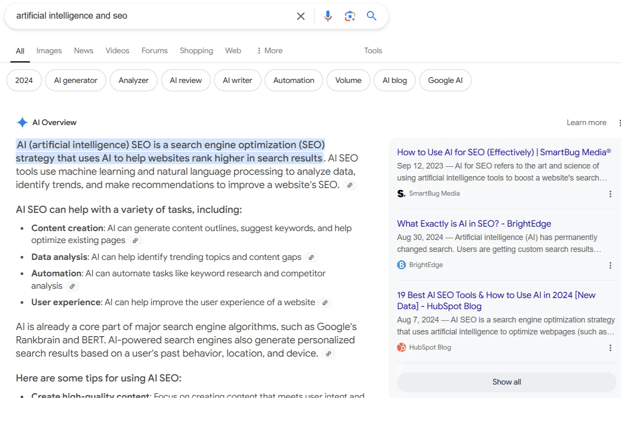Clear the search box with the X icon
Image resolution: width=621 pixels, height=436 pixels.
[301, 16]
